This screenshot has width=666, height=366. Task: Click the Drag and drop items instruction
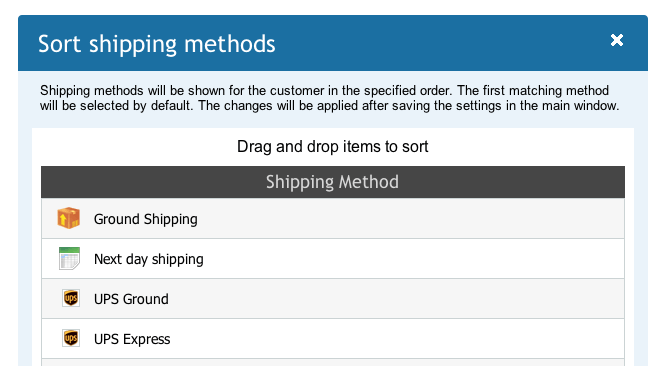[x=333, y=146]
